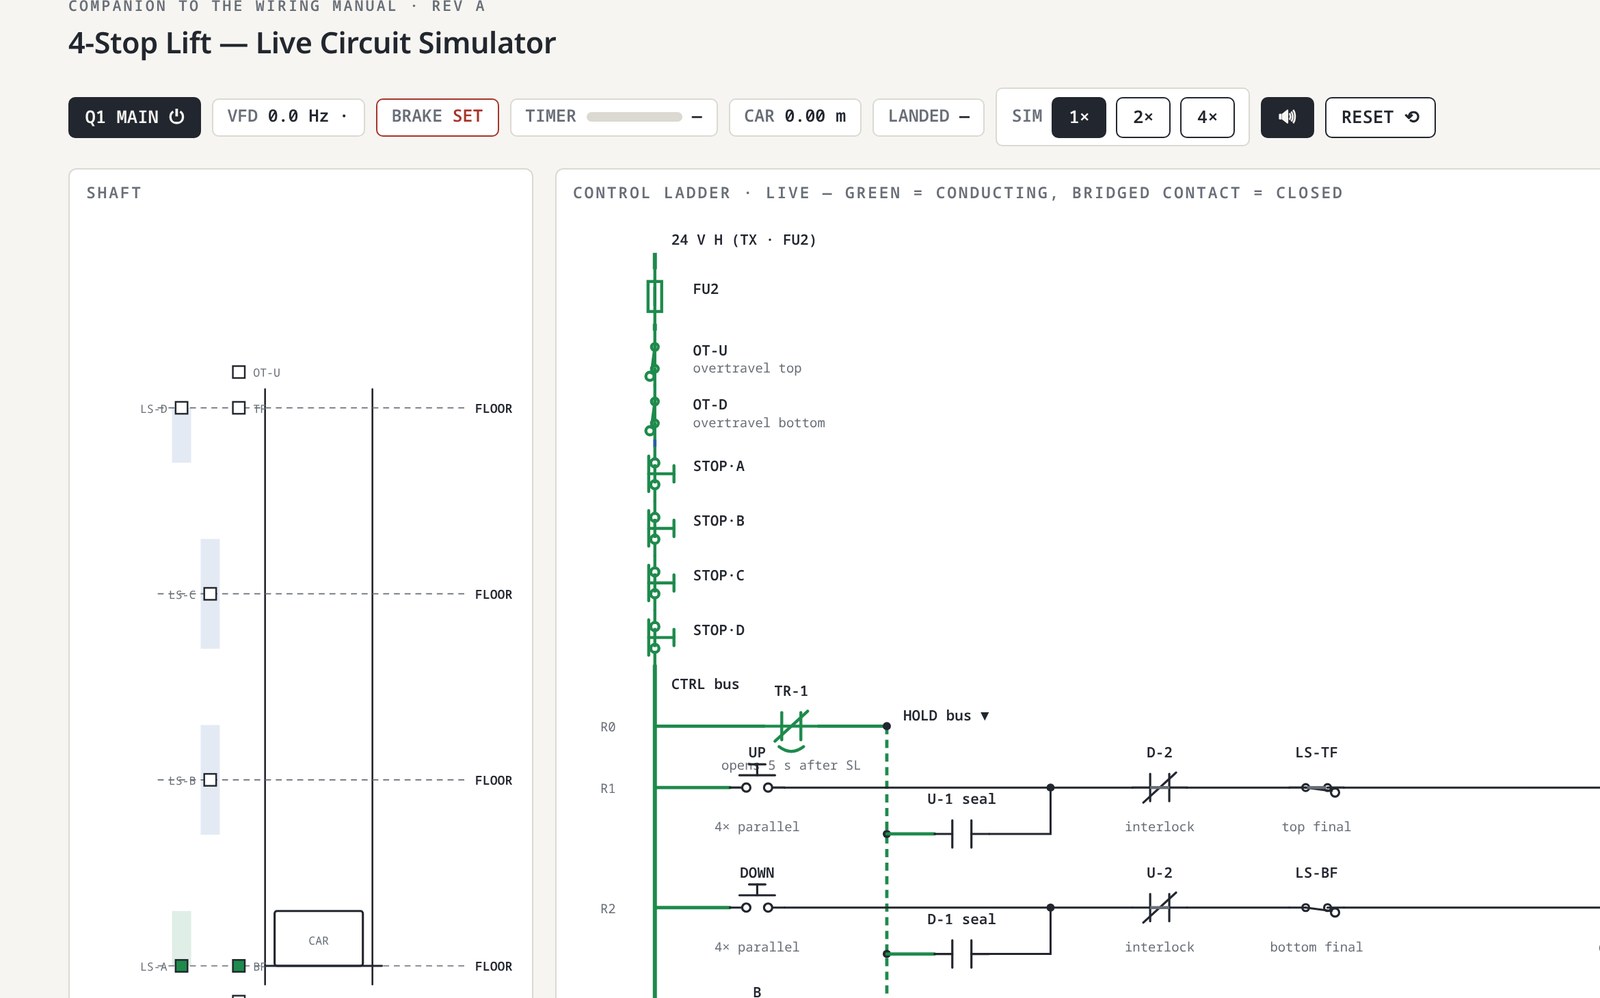The image size is (1600, 998).
Task: Click the TR-1 timer contact
Action: (x=791, y=727)
